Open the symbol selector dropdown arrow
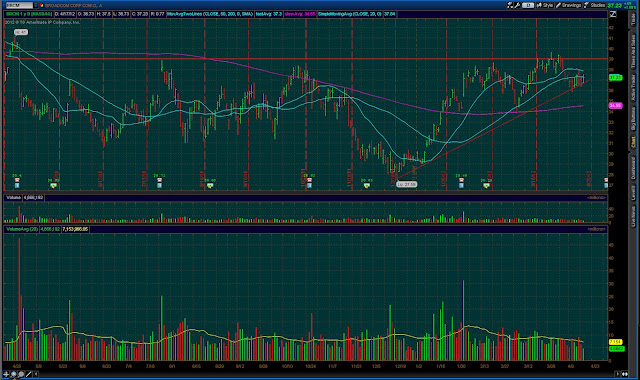 click(x=36, y=5)
